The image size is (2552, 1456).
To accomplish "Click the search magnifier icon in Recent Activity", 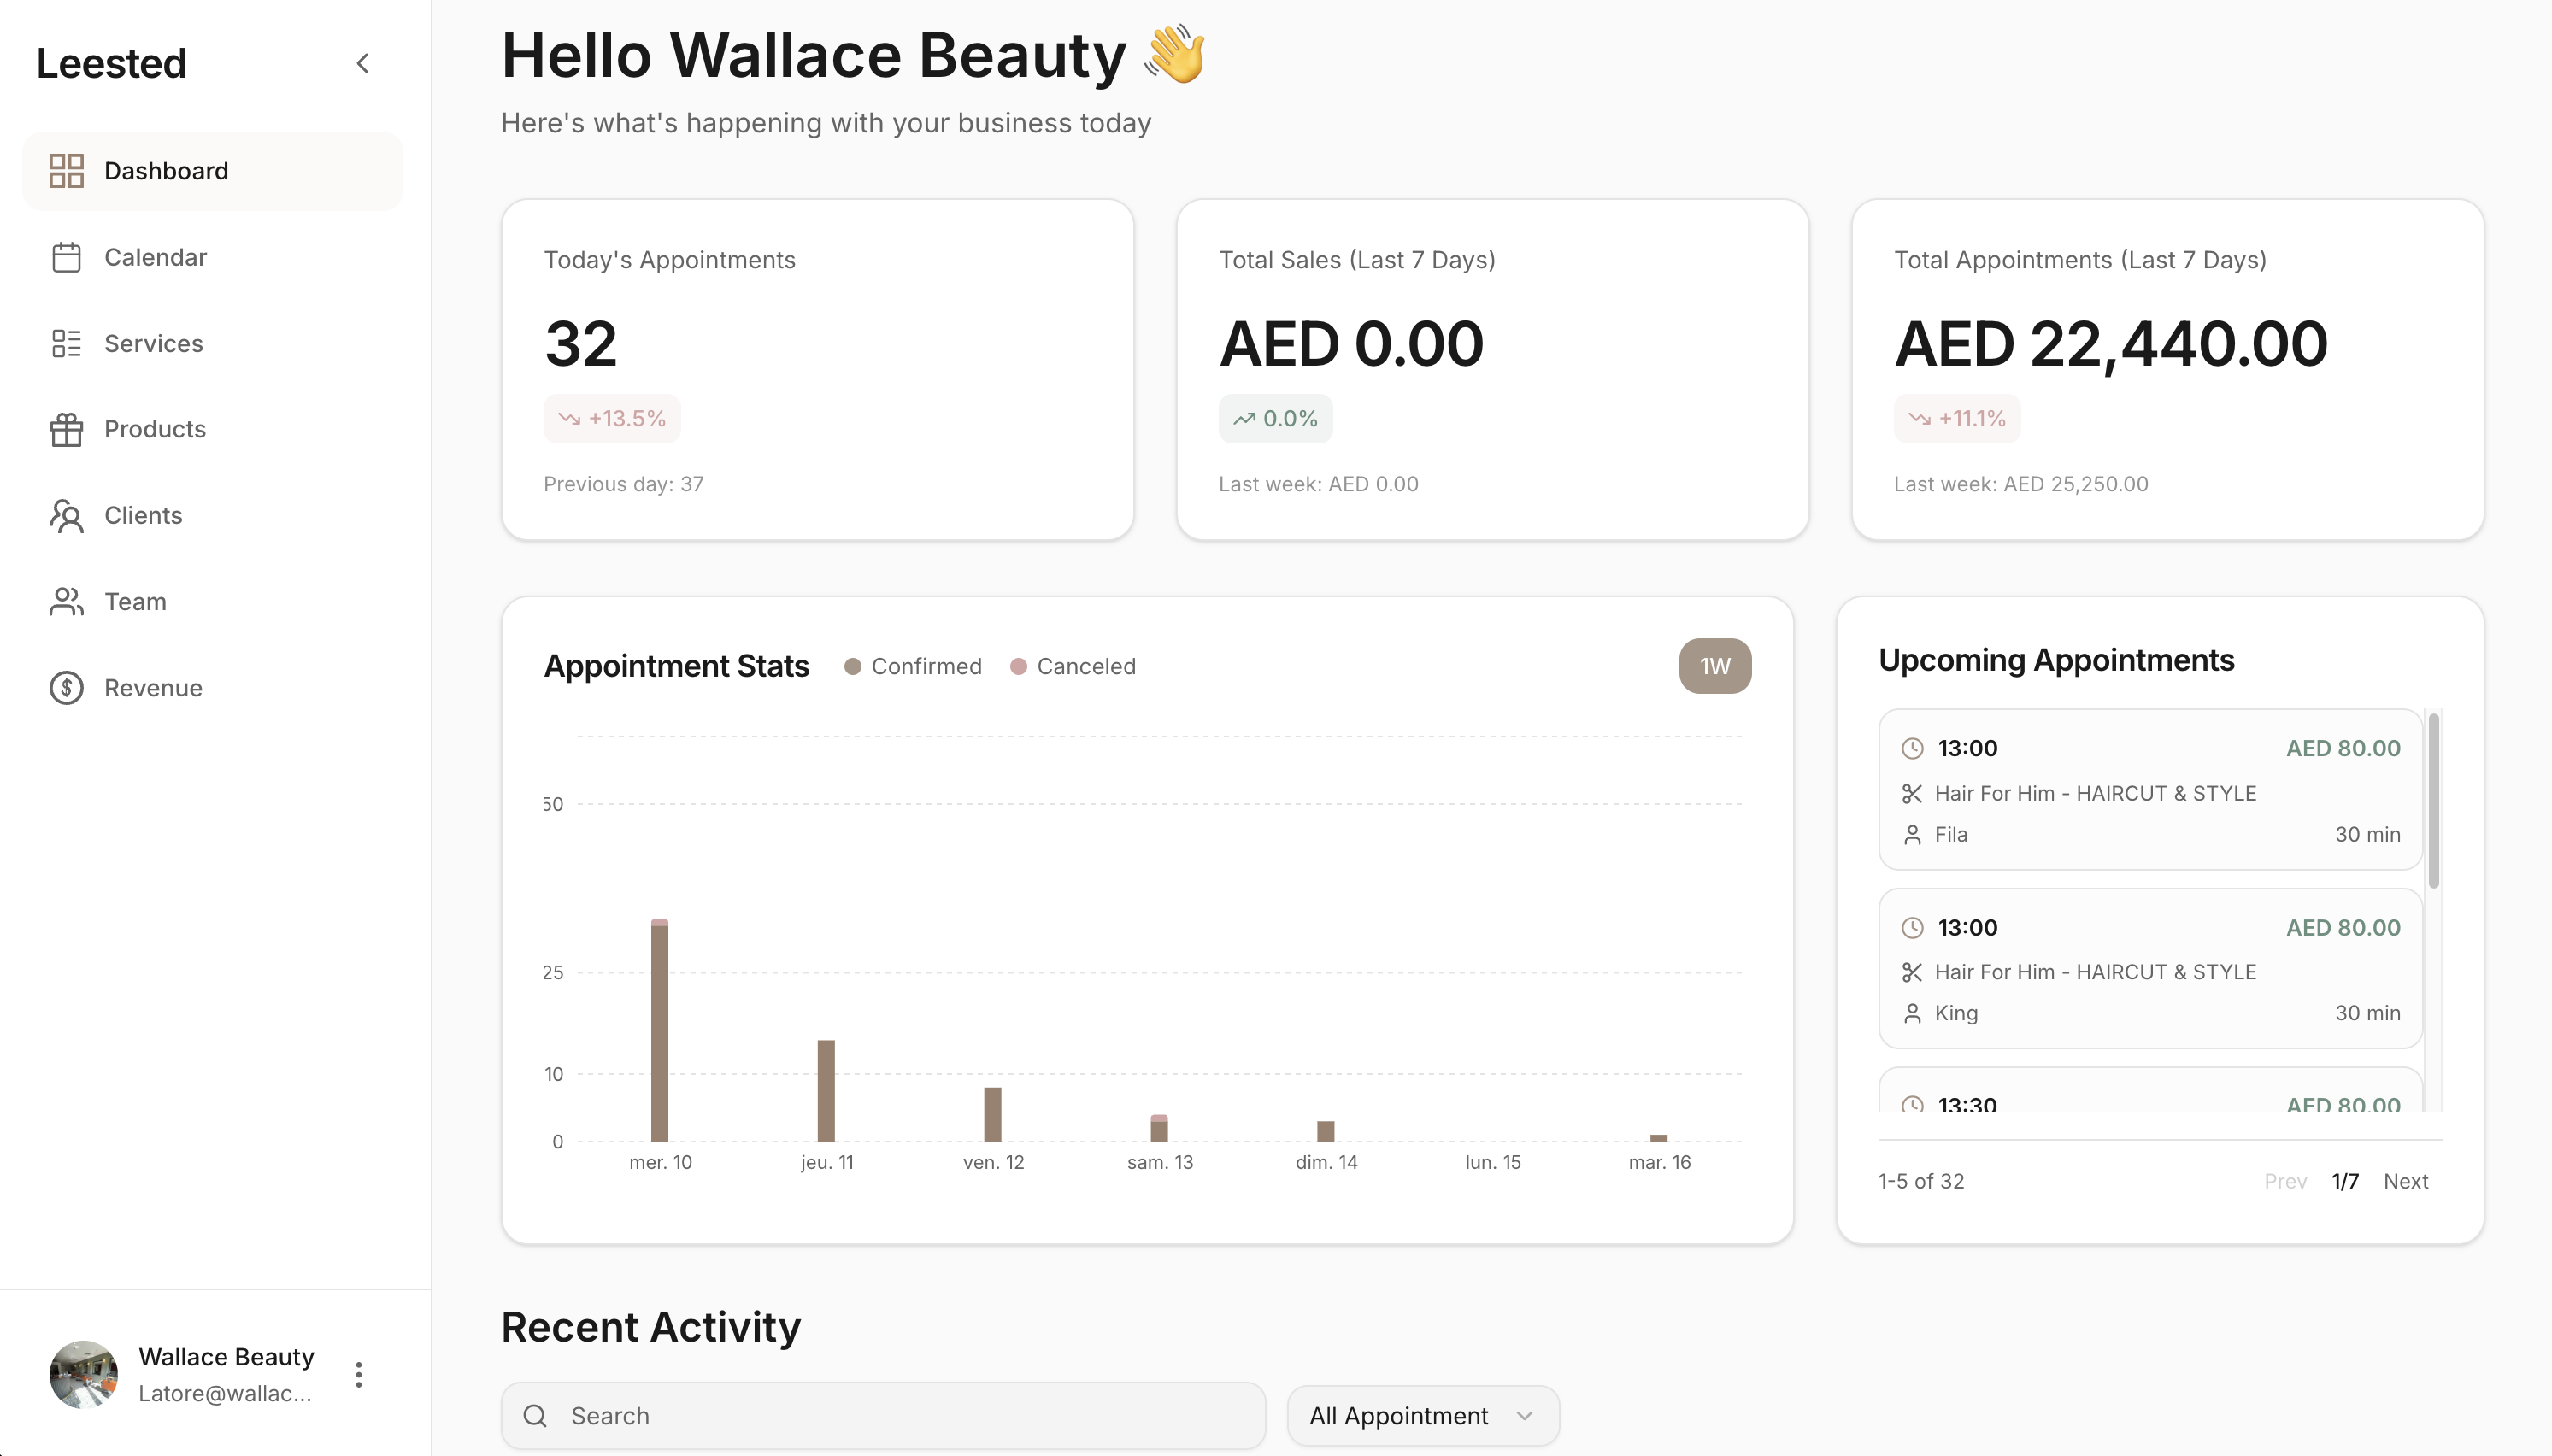I will pos(535,1414).
